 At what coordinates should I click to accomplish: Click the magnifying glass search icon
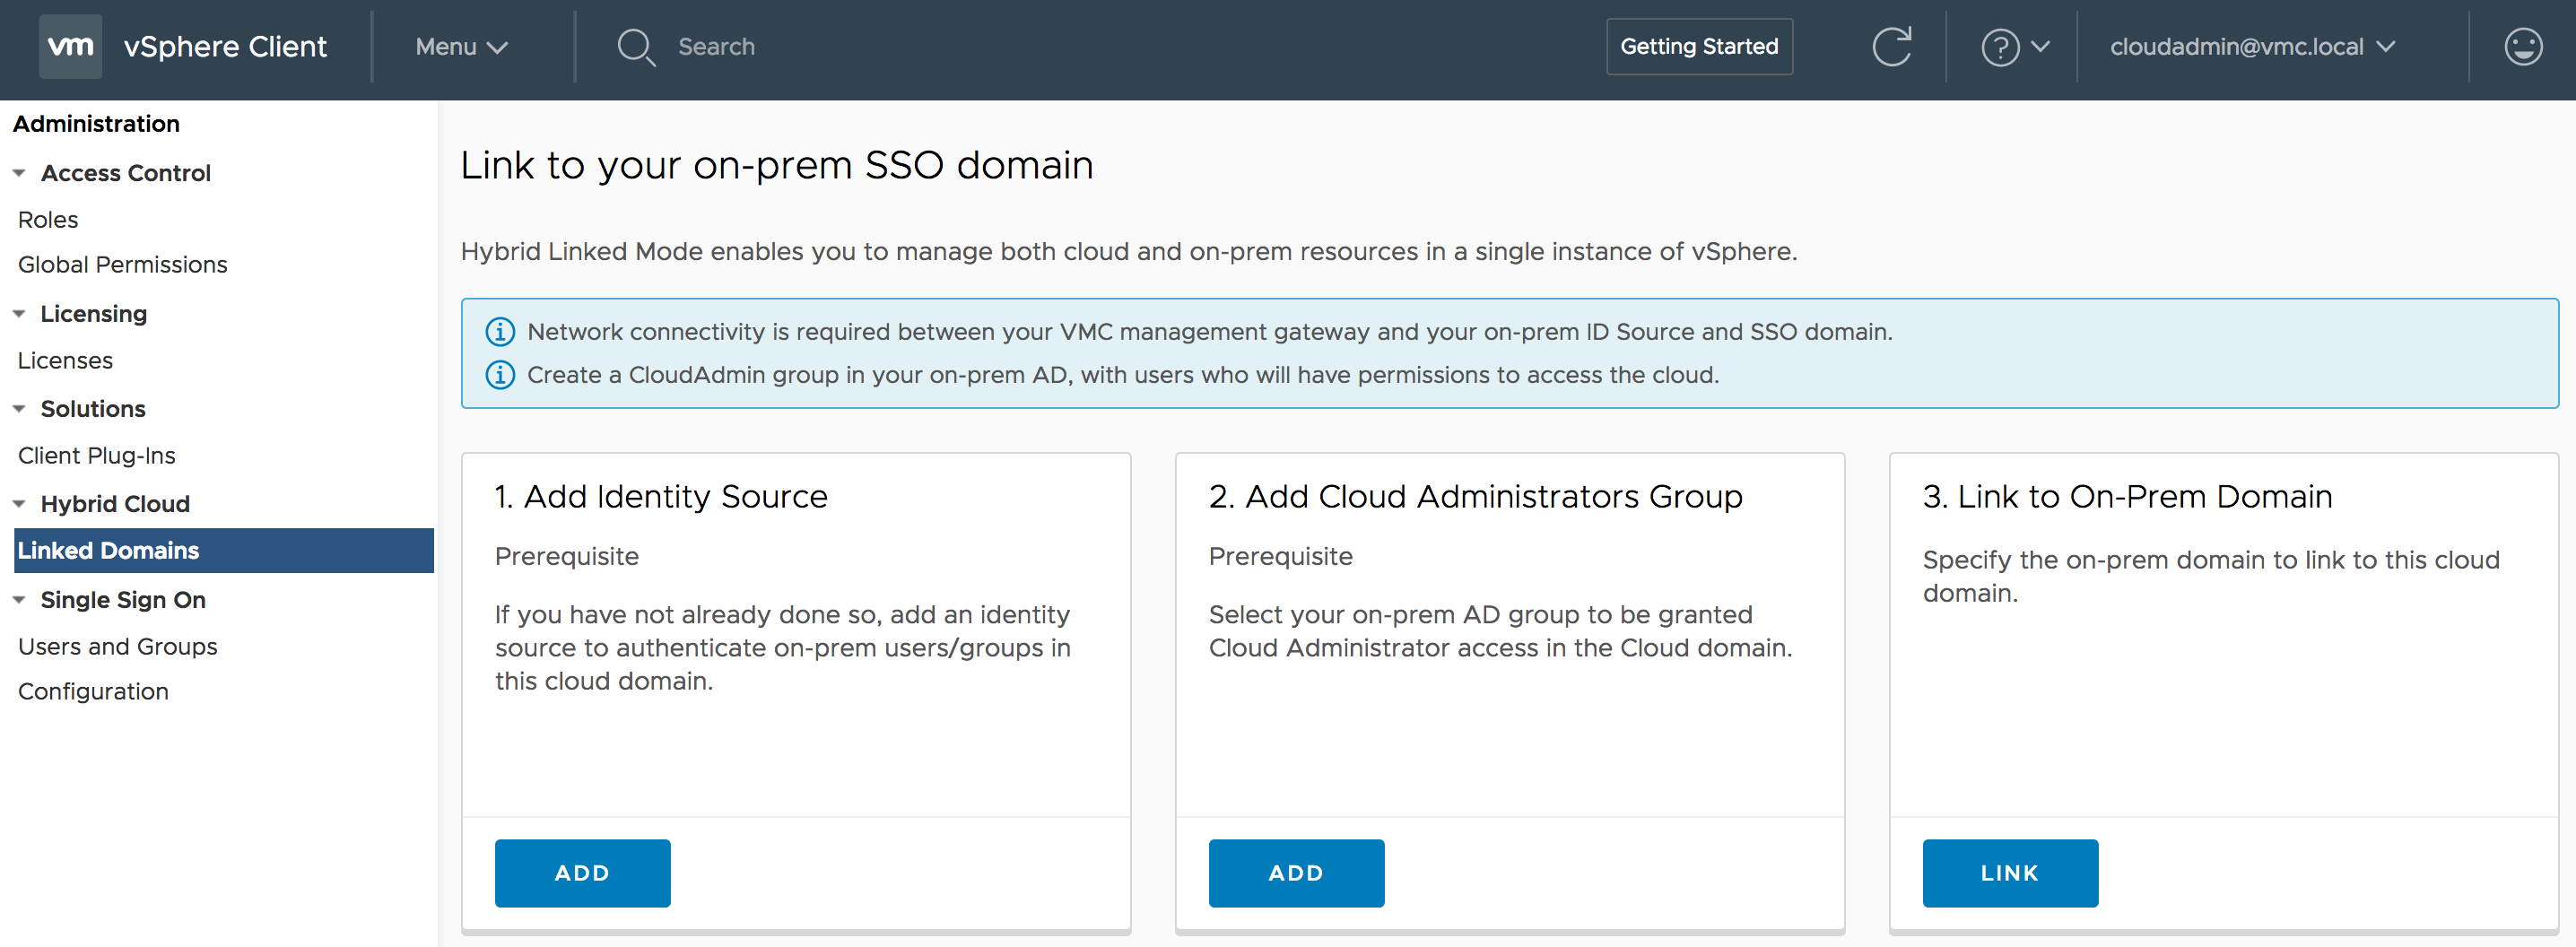click(636, 47)
